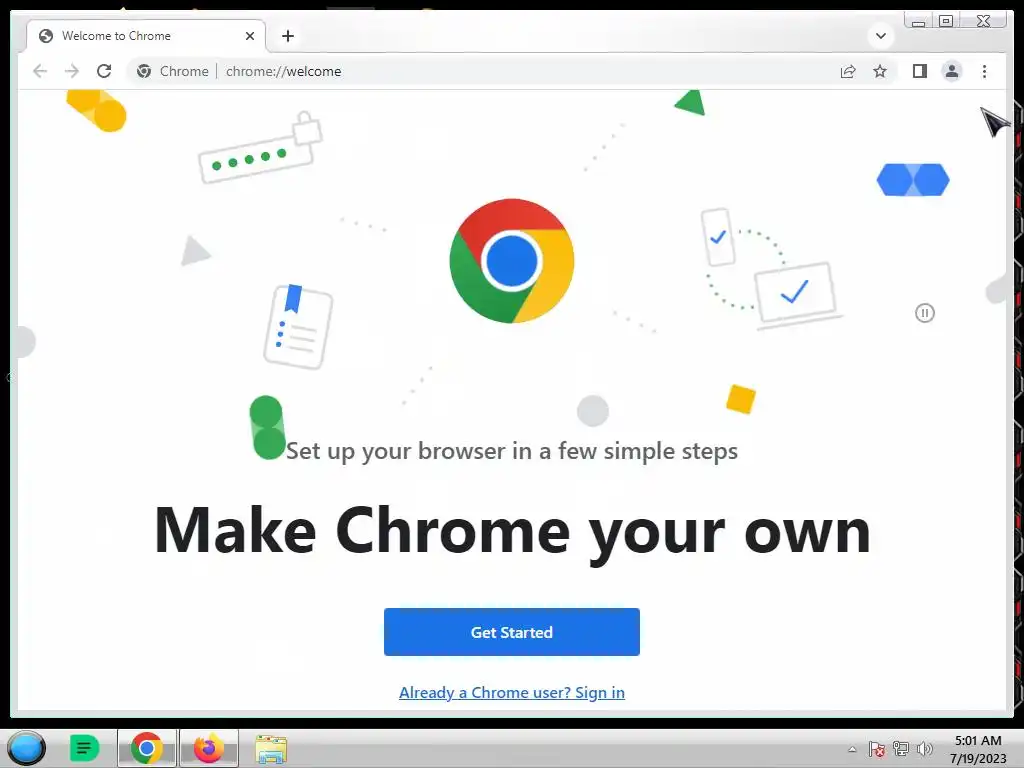Select the Welcome to Chrome tab
The width and height of the screenshot is (1024, 768).
click(x=146, y=36)
